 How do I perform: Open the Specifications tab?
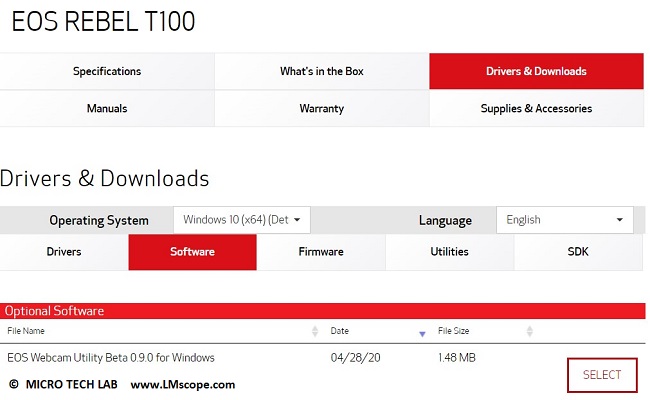click(107, 72)
